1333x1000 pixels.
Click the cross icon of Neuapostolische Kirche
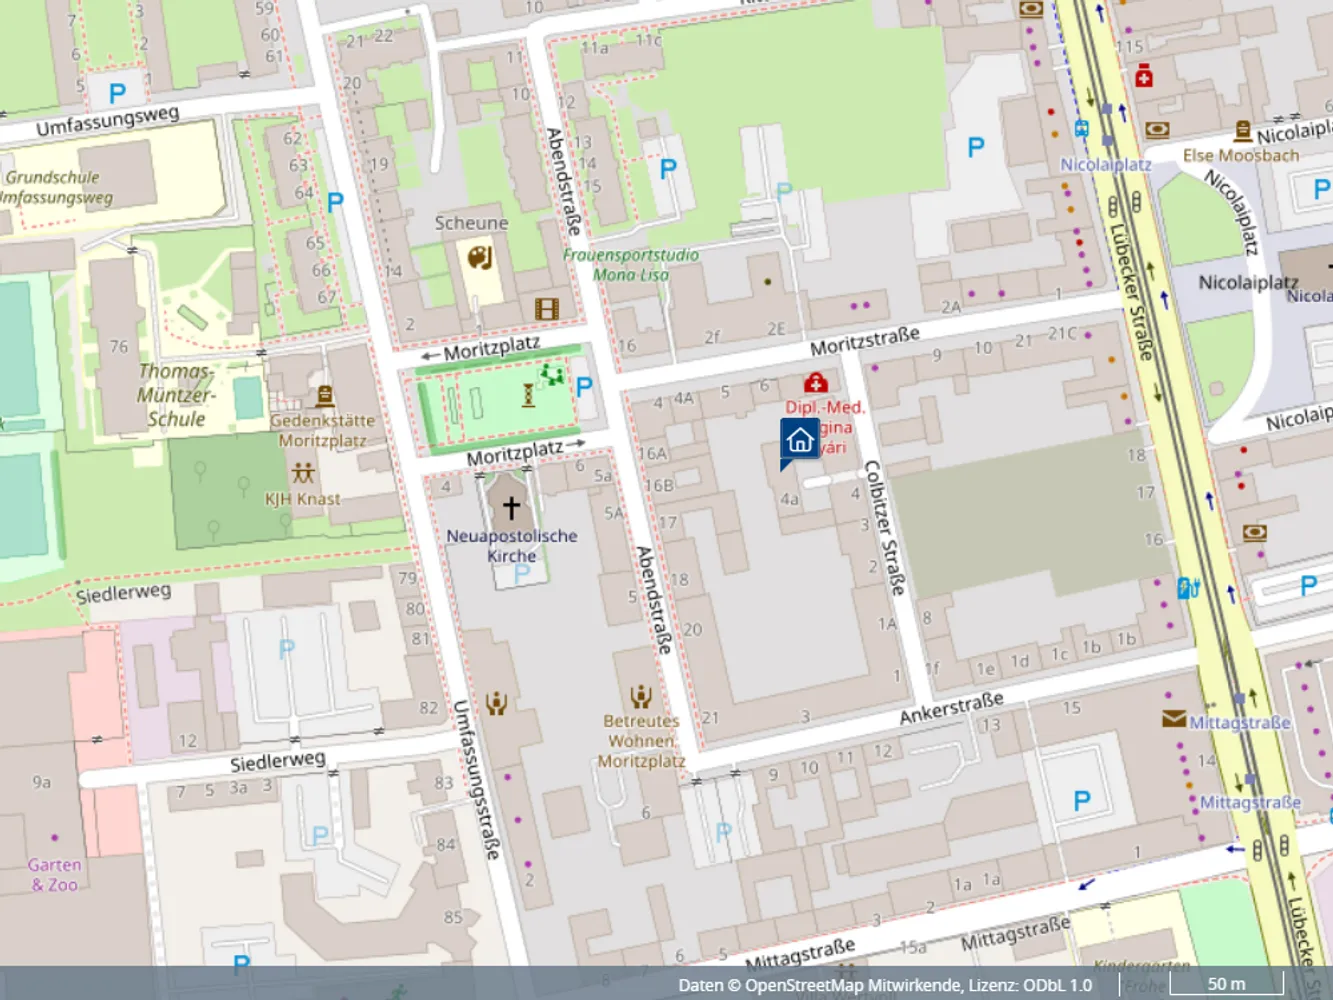point(511,508)
